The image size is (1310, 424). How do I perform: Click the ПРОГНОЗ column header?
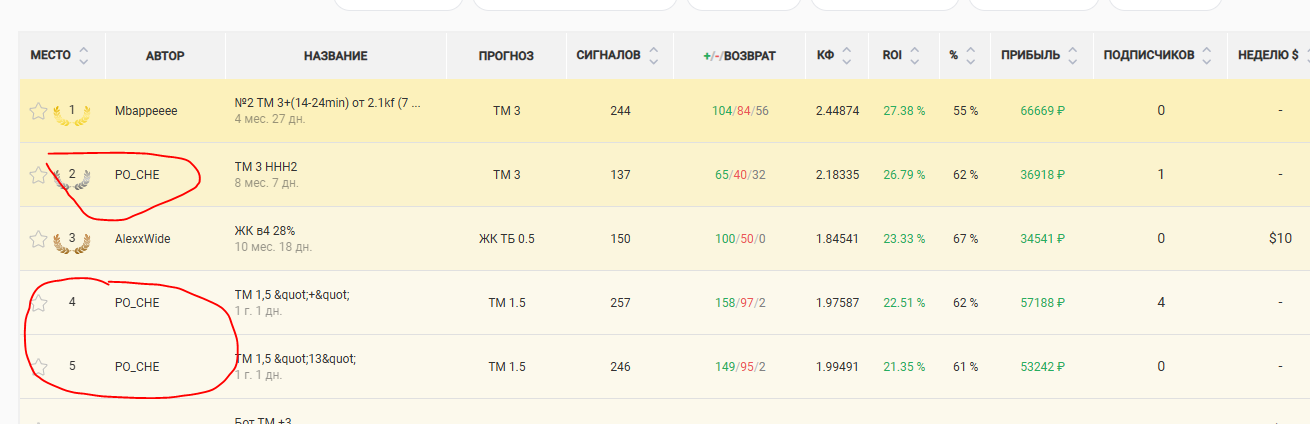click(x=506, y=56)
